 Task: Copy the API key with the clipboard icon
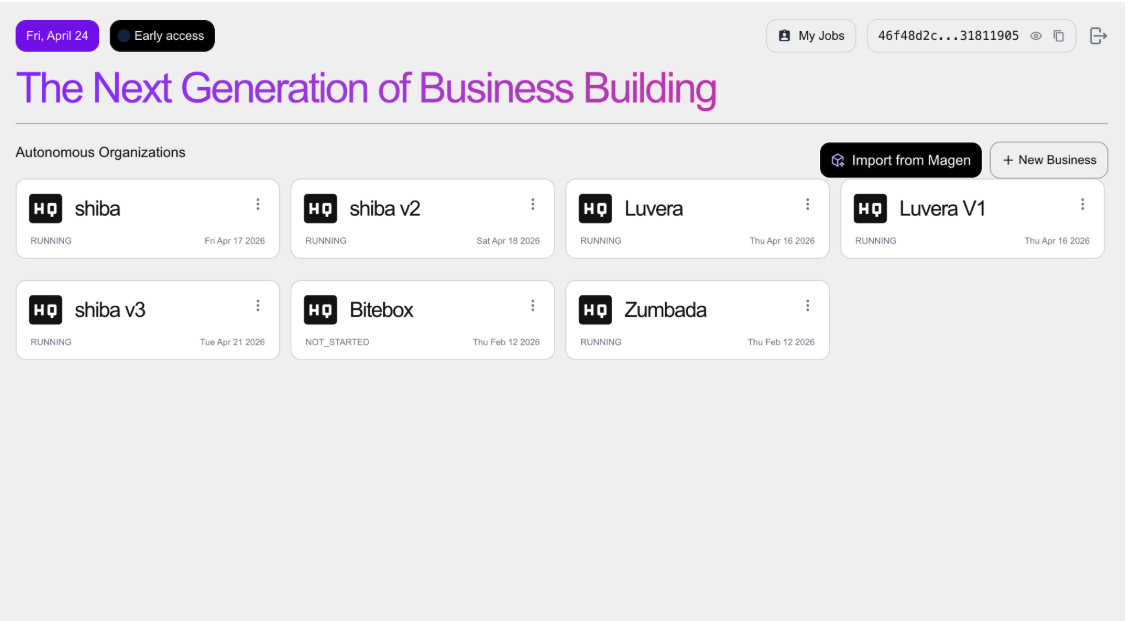pyautogui.click(x=1058, y=36)
